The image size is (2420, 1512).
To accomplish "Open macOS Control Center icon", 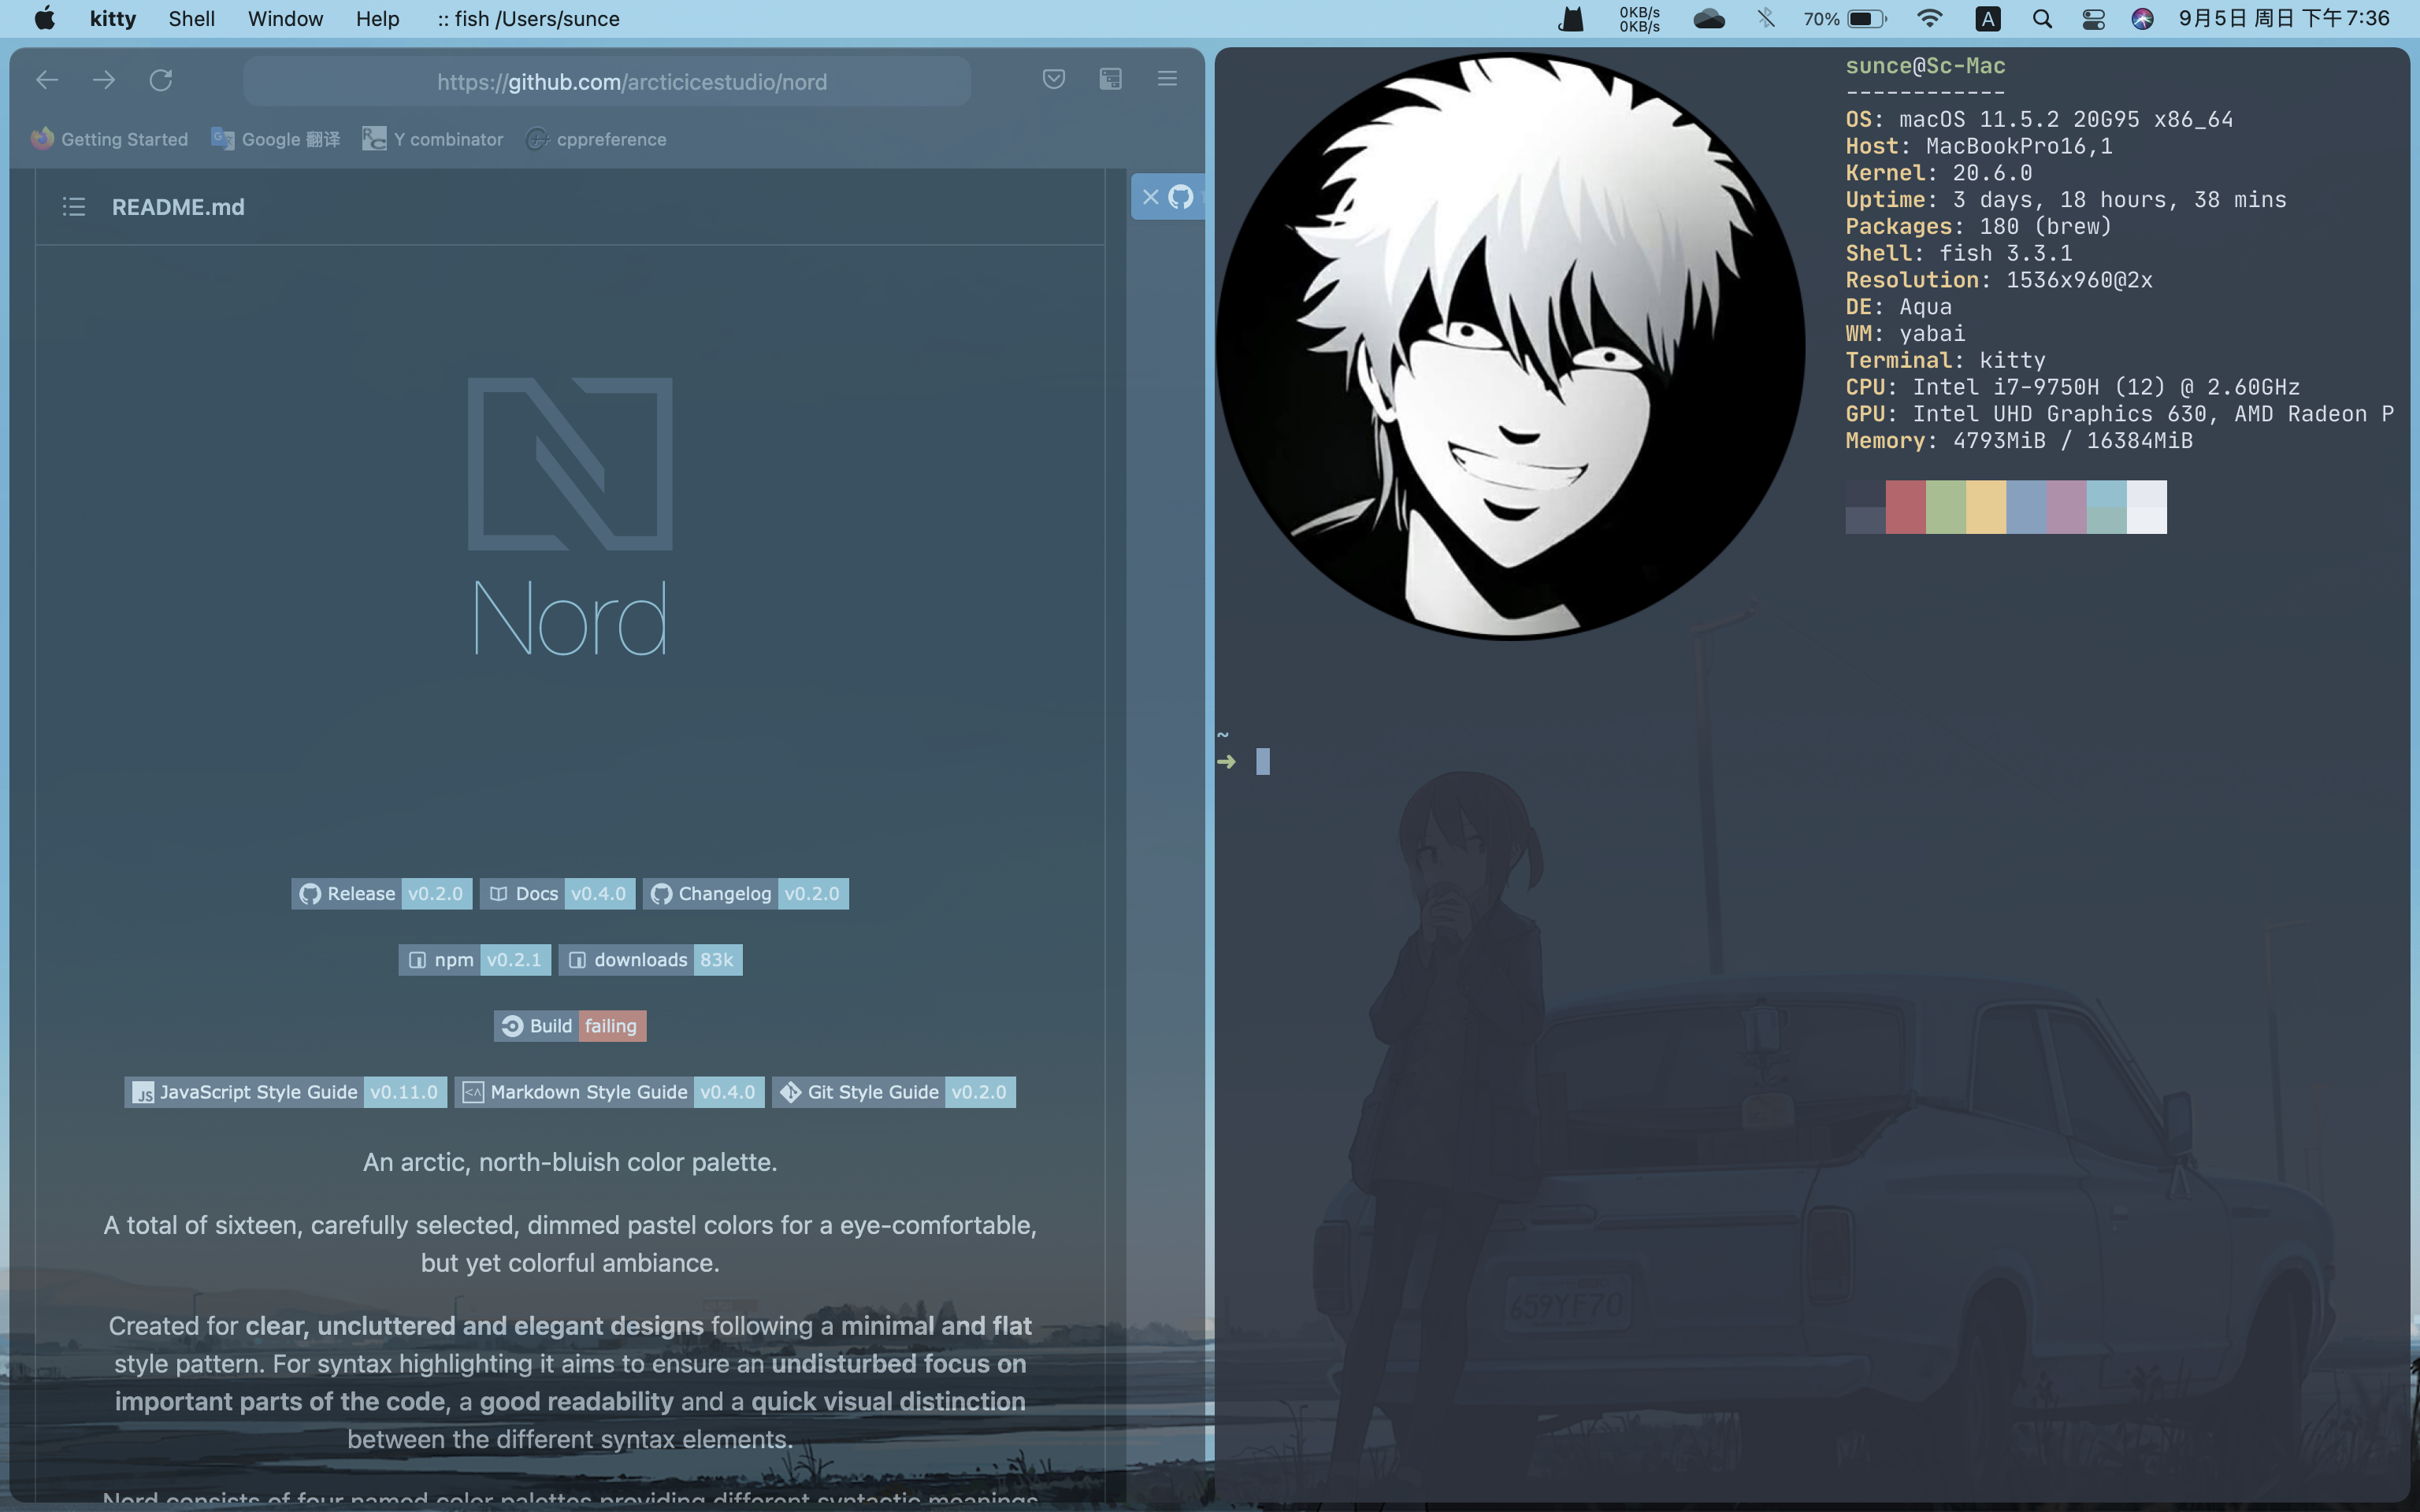I will pos(2093,19).
